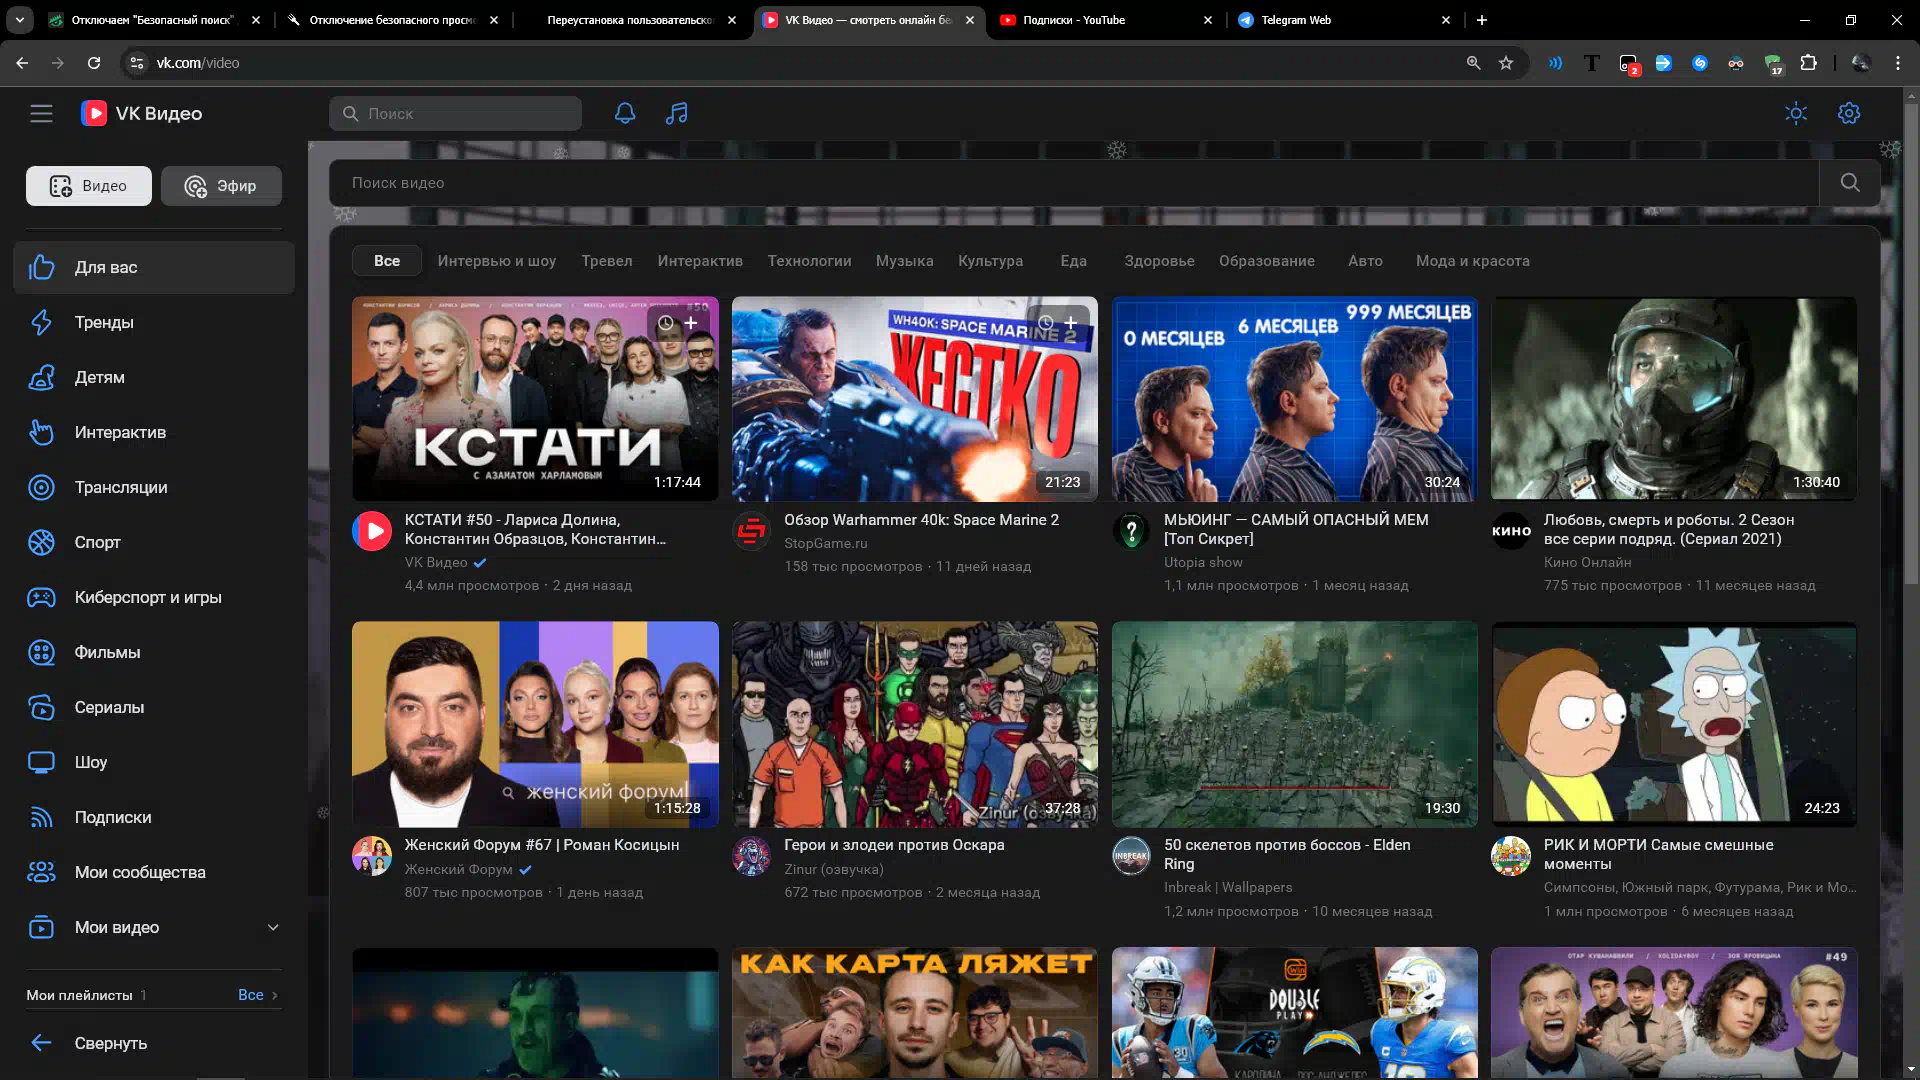
Task: Open Женский Форум channel link
Action: [x=458, y=869]
